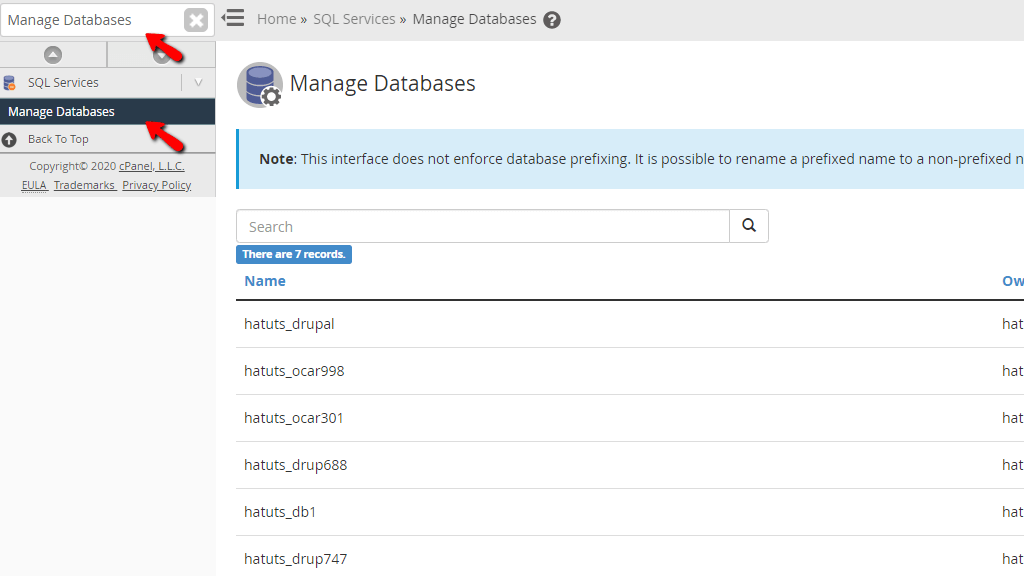This screenshot has width=1024, height=576.
Task: Click the up arrow navigation button in sidebar
Action: point(53,55)
